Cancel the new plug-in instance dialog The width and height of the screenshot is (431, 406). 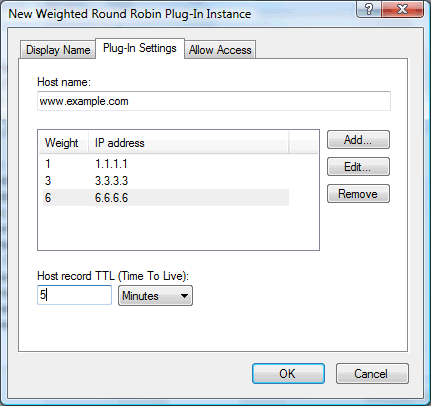(x=372, y=373)
